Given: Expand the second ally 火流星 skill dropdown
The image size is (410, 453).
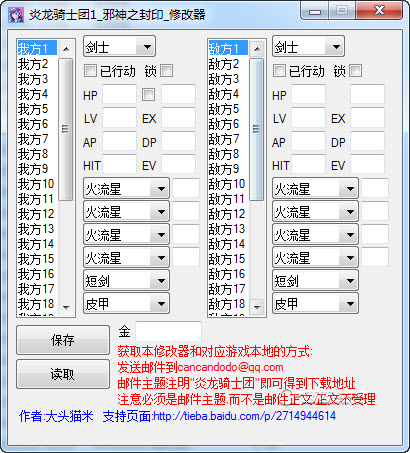Looking at the screenshot, I should click(126, 212).
